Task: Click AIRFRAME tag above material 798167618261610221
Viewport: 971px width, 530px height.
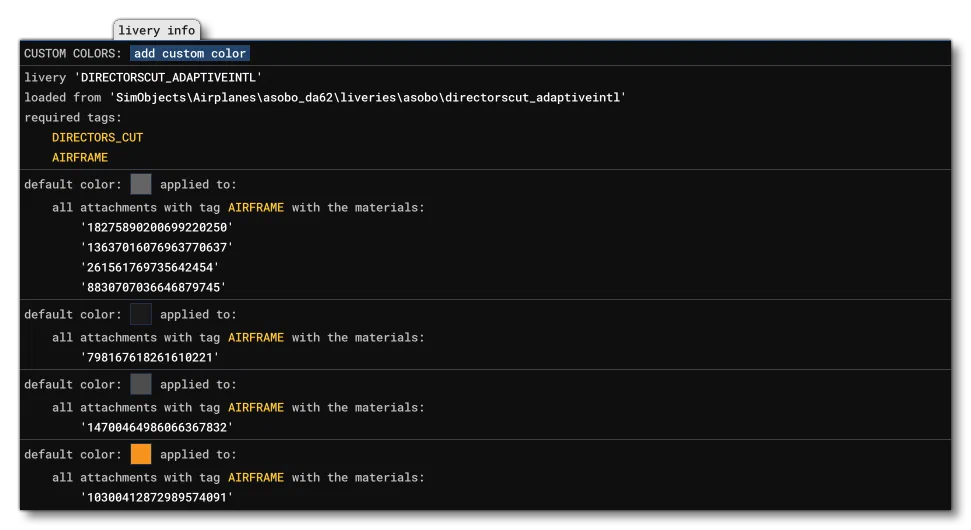Action: pos(256,337)
